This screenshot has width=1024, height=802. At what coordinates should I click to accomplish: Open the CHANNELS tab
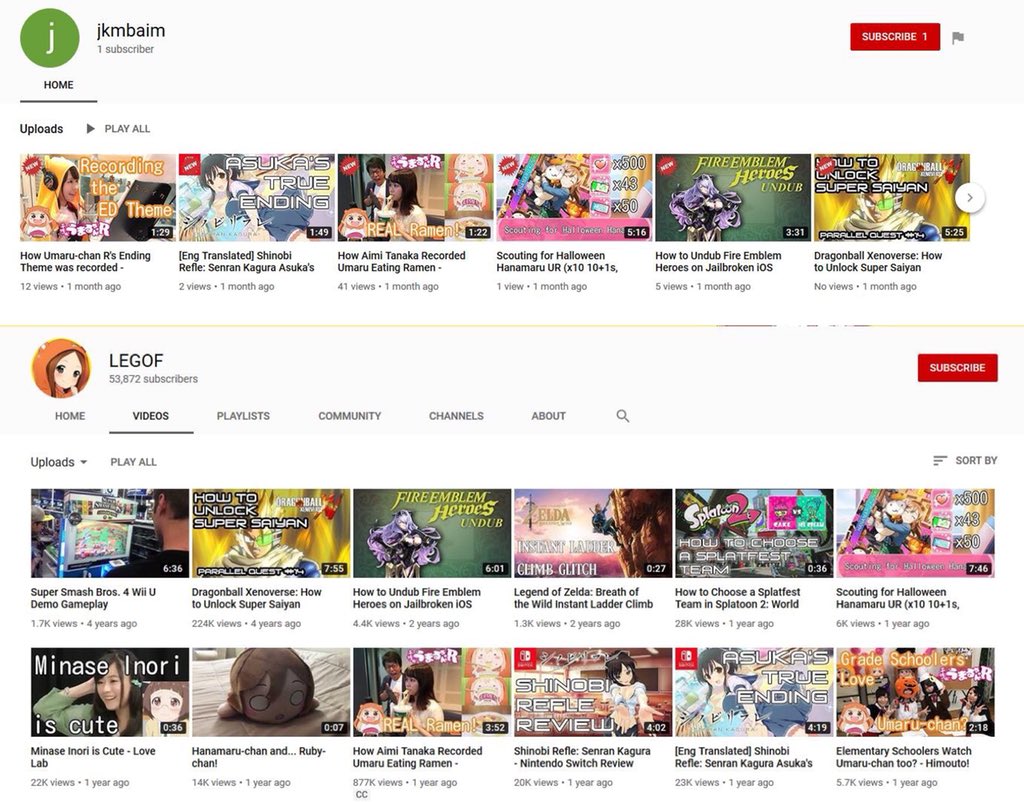pos(456,416)
